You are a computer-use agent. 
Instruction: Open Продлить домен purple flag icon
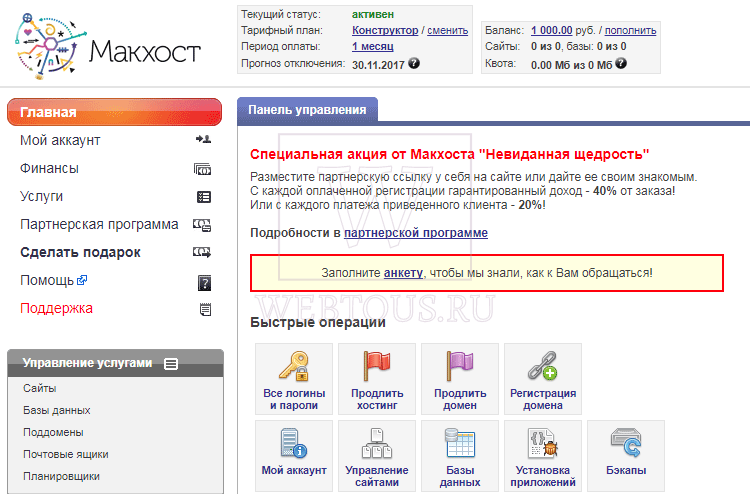click(x=460, y=366)
